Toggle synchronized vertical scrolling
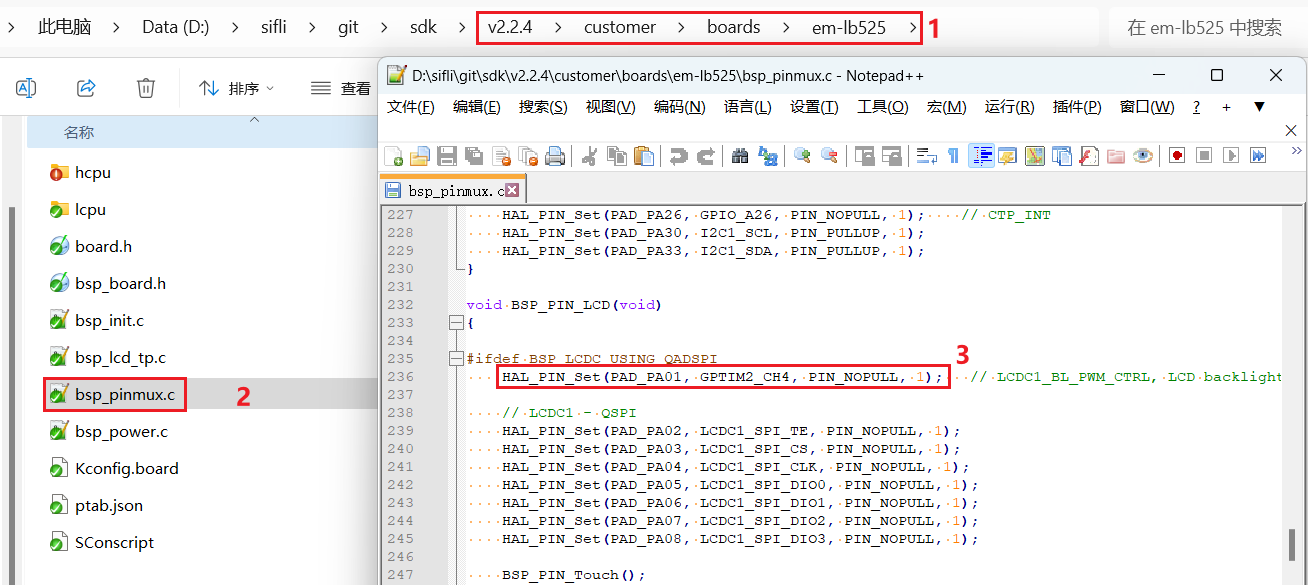Image resolution: width=1308 pixels, height=585 pixels. [x=864, y=156]
